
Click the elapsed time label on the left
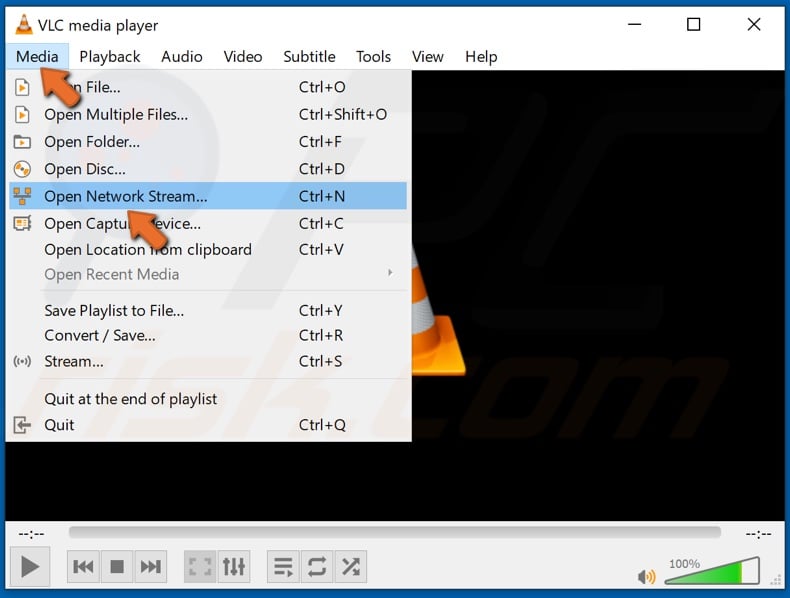[31, 534]
